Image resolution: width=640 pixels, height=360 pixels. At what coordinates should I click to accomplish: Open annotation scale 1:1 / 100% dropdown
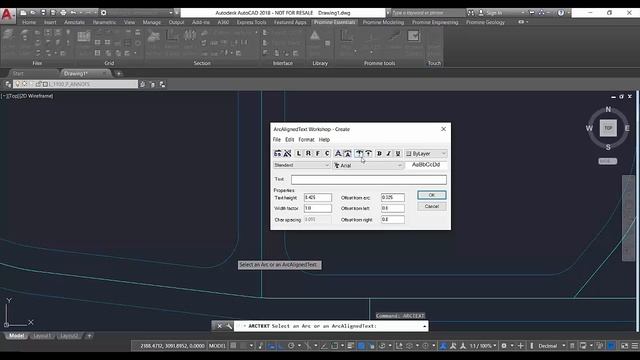pyautogui.click(x=482, y=346)
